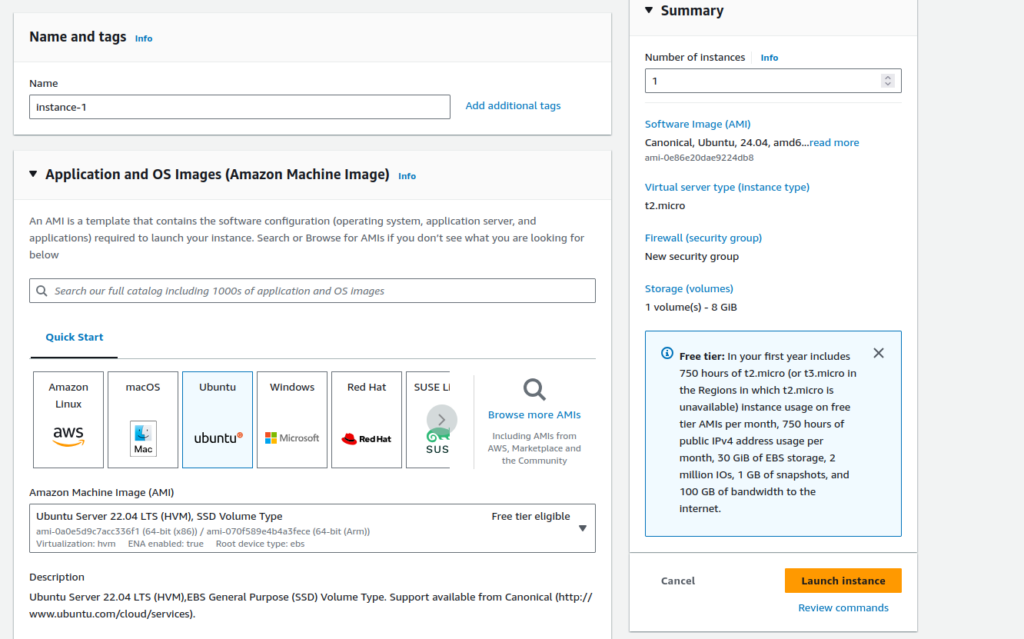Viewport: 1024px width, 639px height.
Task: Select the Red Hat AMI tile
Action: pyautogui.click(x=366, y=419)
